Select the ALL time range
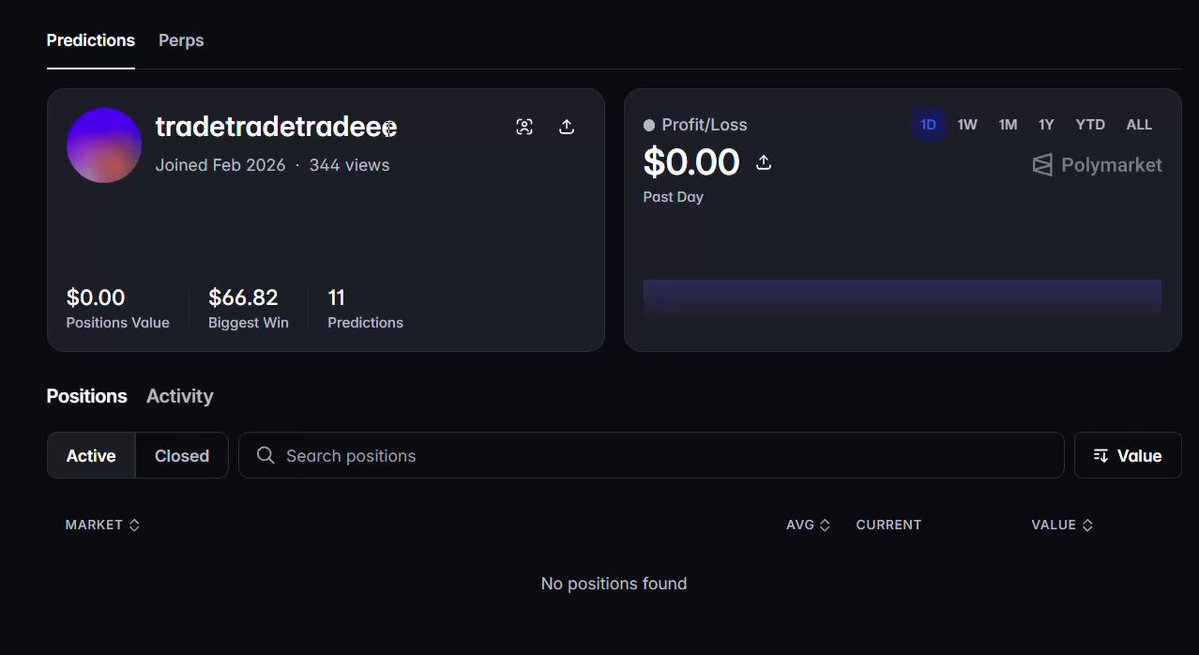This screenshot has width=1199, height=655. (1139, 125)
